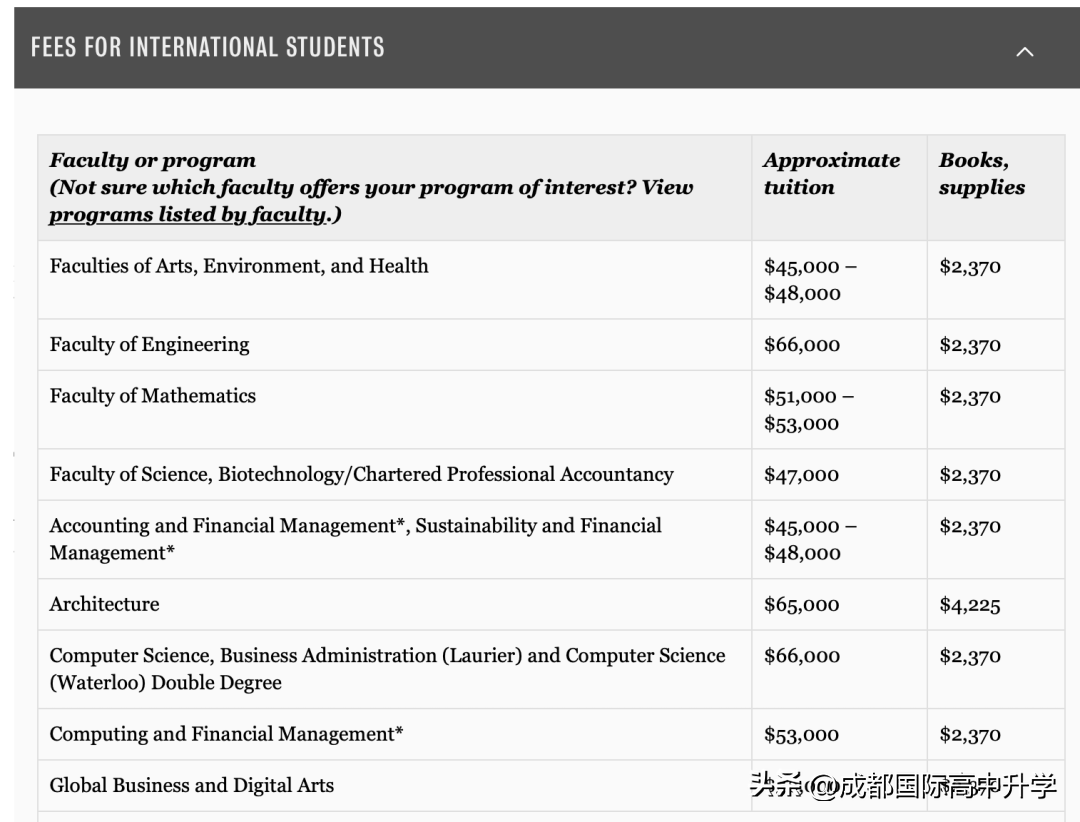Click the Faculty of Mathematics row label
This screenshot has height=822, width=1080.
(x=153, y=396)
